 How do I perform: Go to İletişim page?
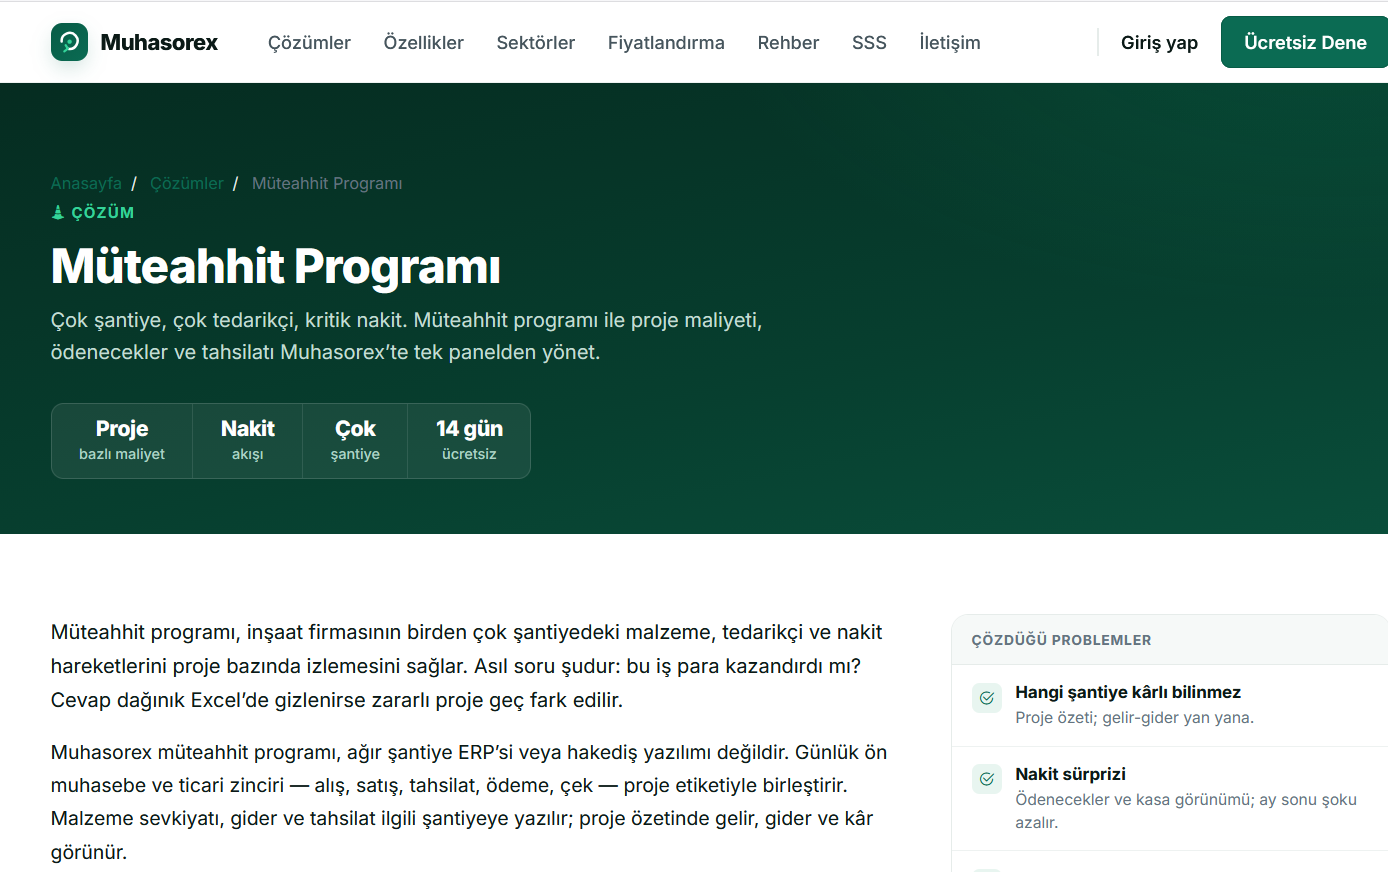950,42
